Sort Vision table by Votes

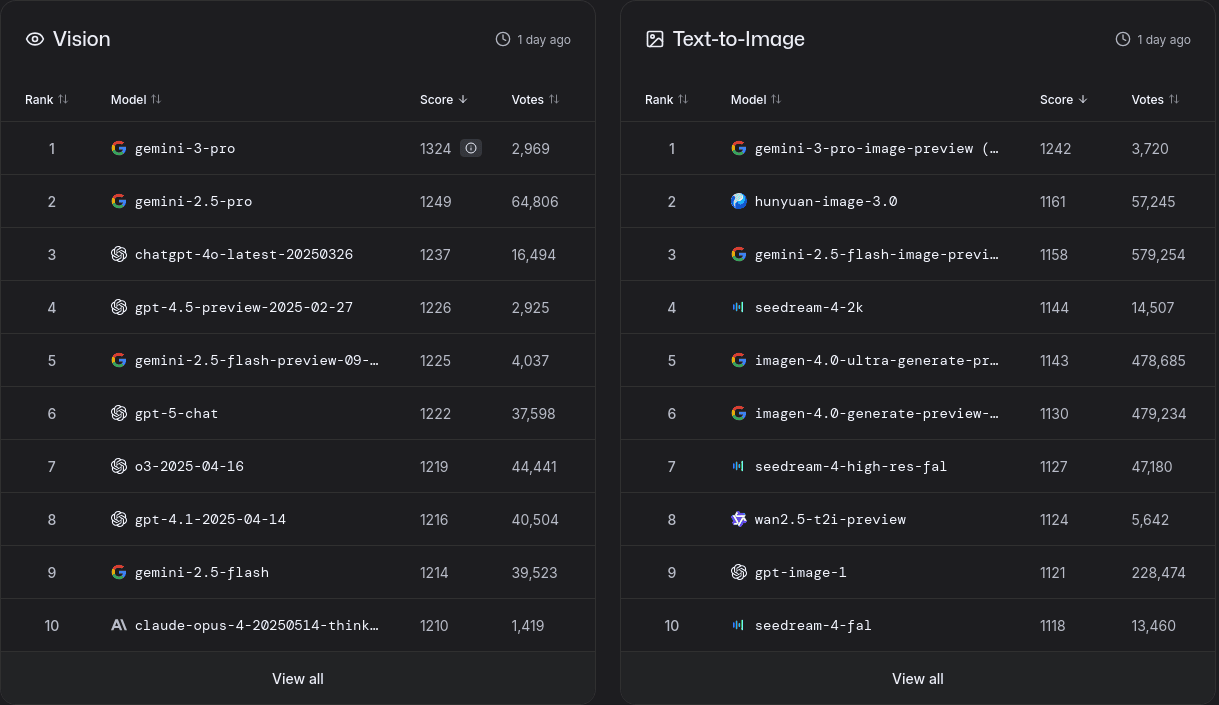pyautogui.click(x=535, y=99)
